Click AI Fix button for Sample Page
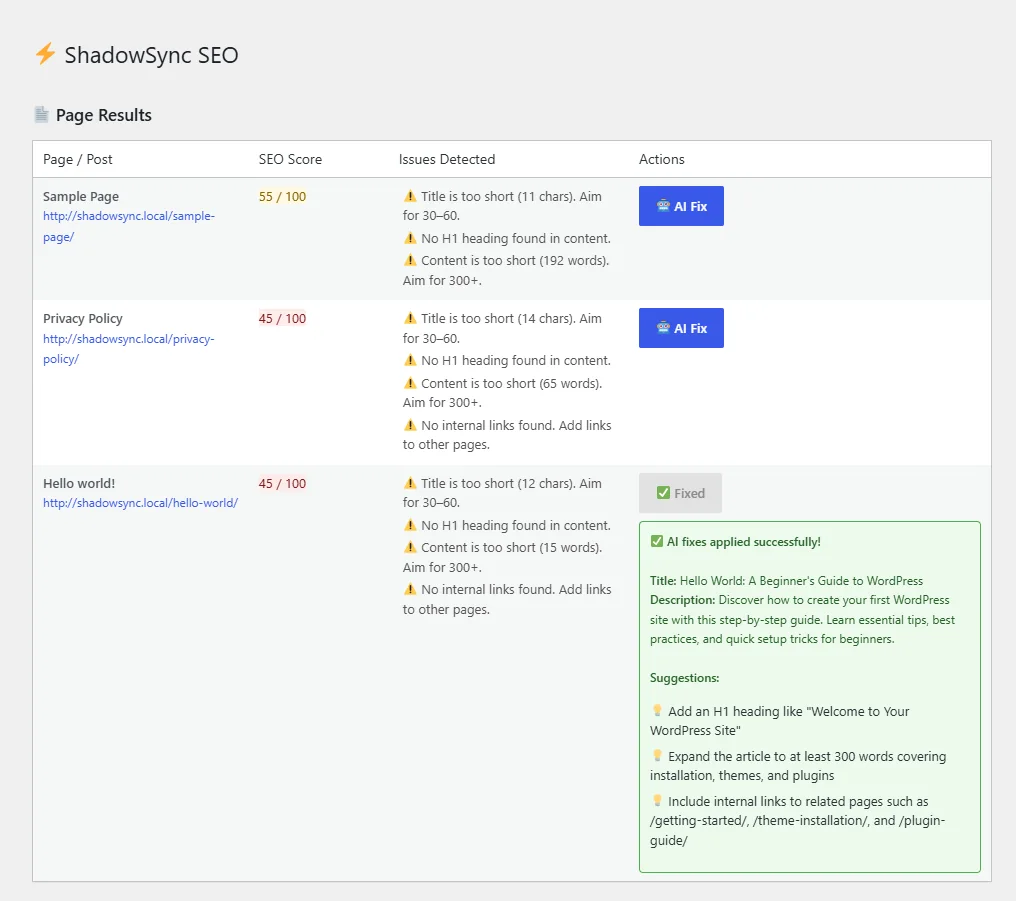Viewport: 1016px width, 901px height. [x=681, y=206]
